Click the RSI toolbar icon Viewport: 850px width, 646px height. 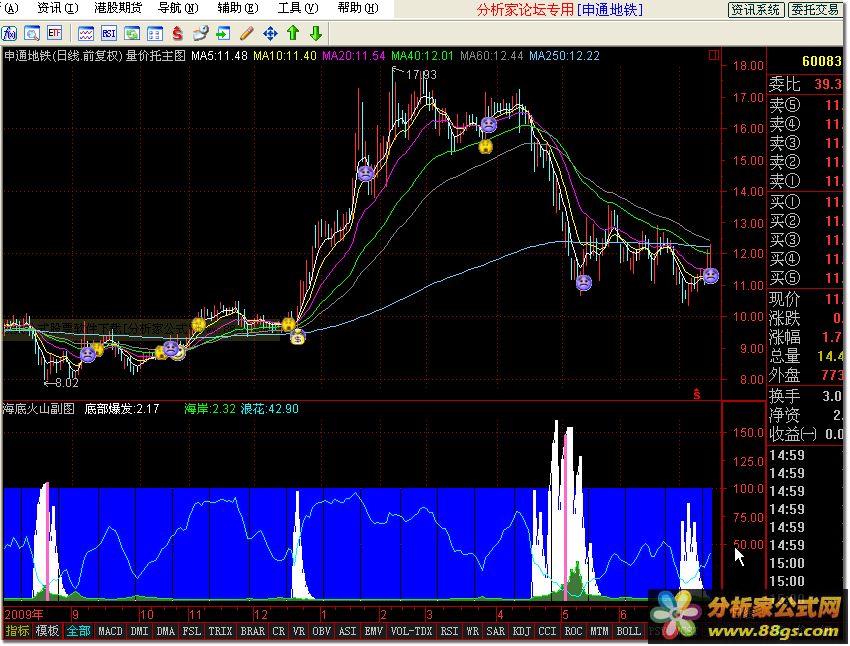tap(109, 34)
